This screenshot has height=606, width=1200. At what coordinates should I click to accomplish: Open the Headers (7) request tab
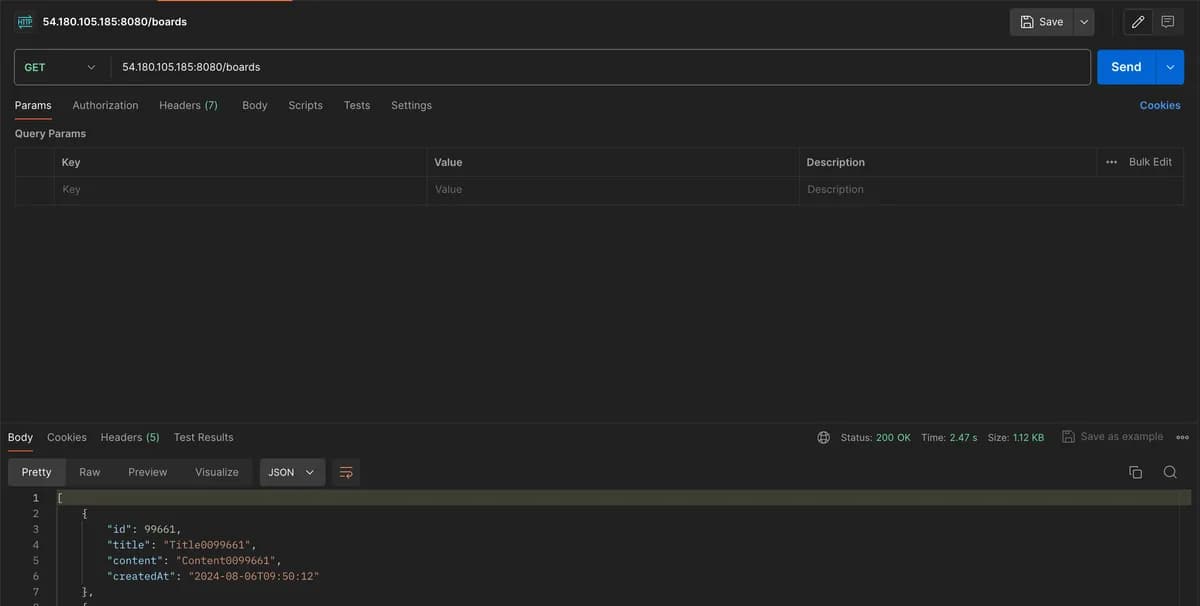[x=188, y=105]
